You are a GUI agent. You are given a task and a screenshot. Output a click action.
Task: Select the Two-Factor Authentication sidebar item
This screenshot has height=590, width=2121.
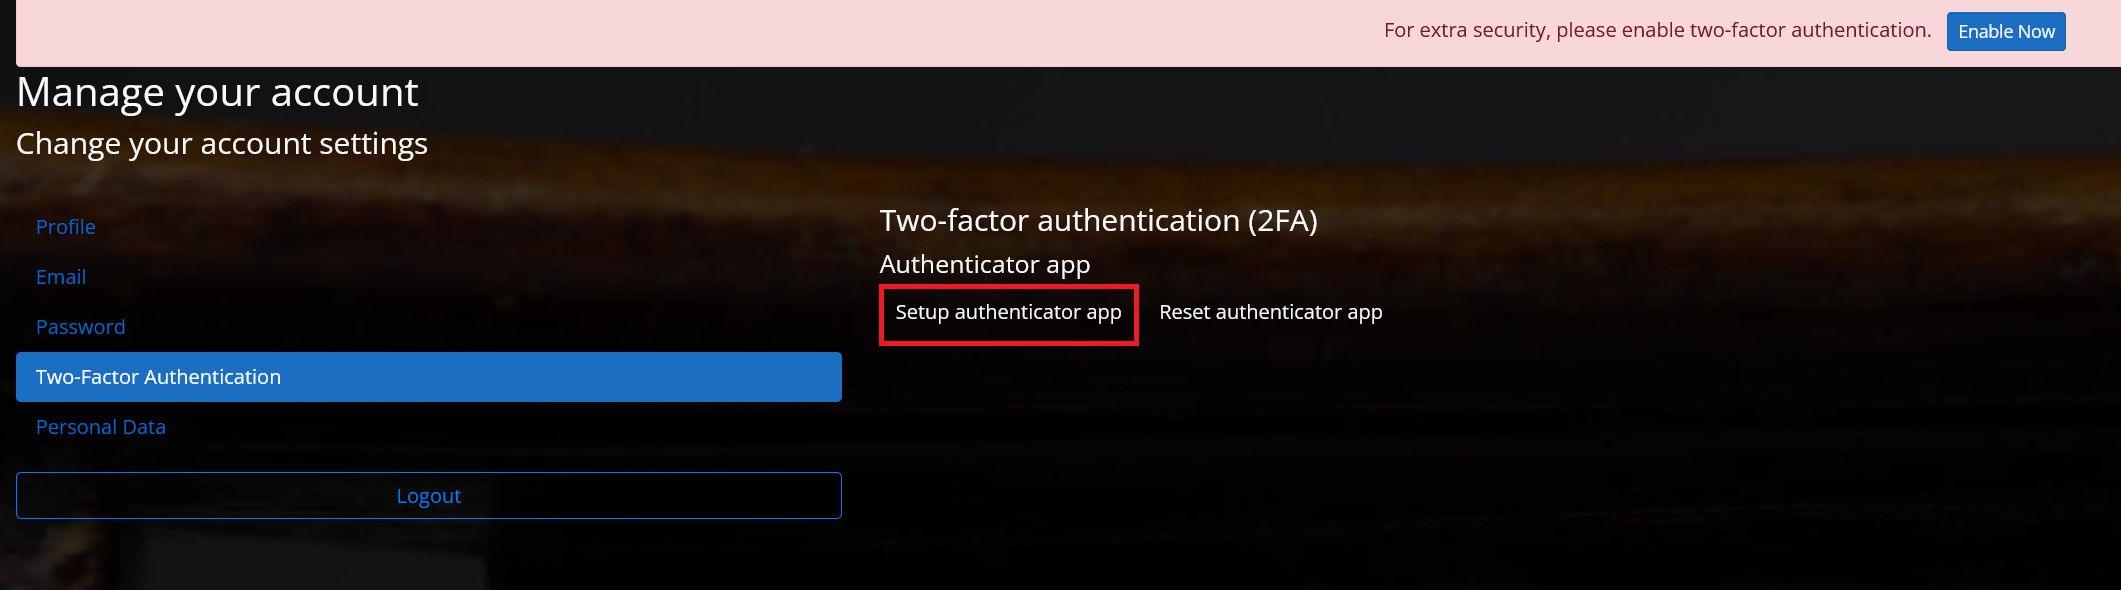point(428,377)
